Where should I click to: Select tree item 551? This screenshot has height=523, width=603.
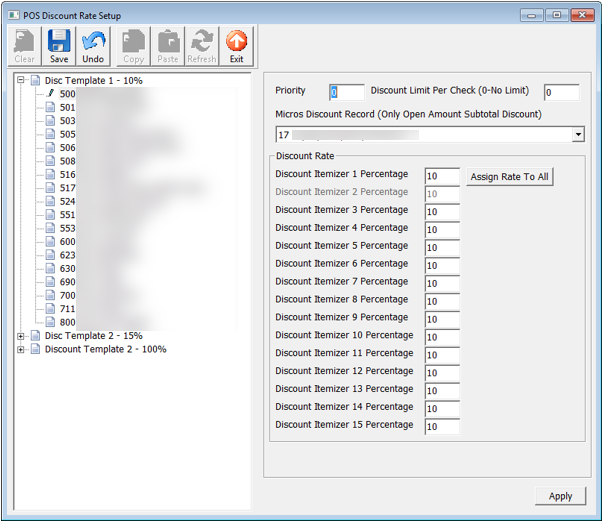(67, 215)
